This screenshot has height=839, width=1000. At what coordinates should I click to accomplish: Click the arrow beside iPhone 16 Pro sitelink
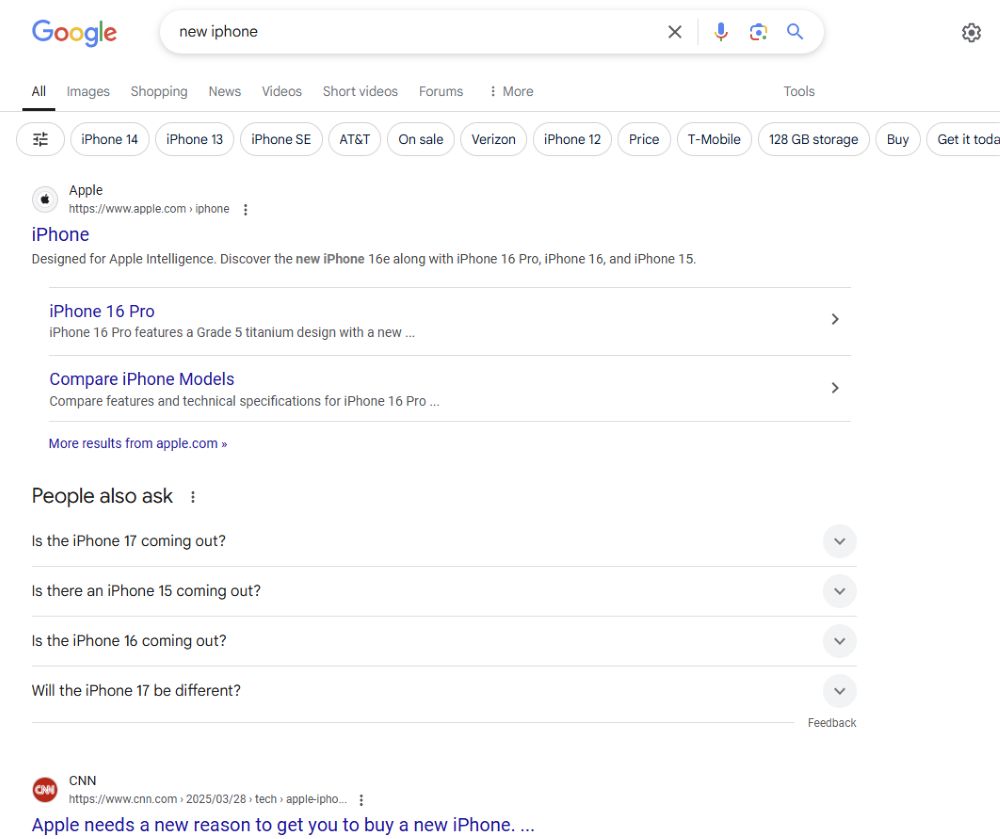click(x=835, y=319)
